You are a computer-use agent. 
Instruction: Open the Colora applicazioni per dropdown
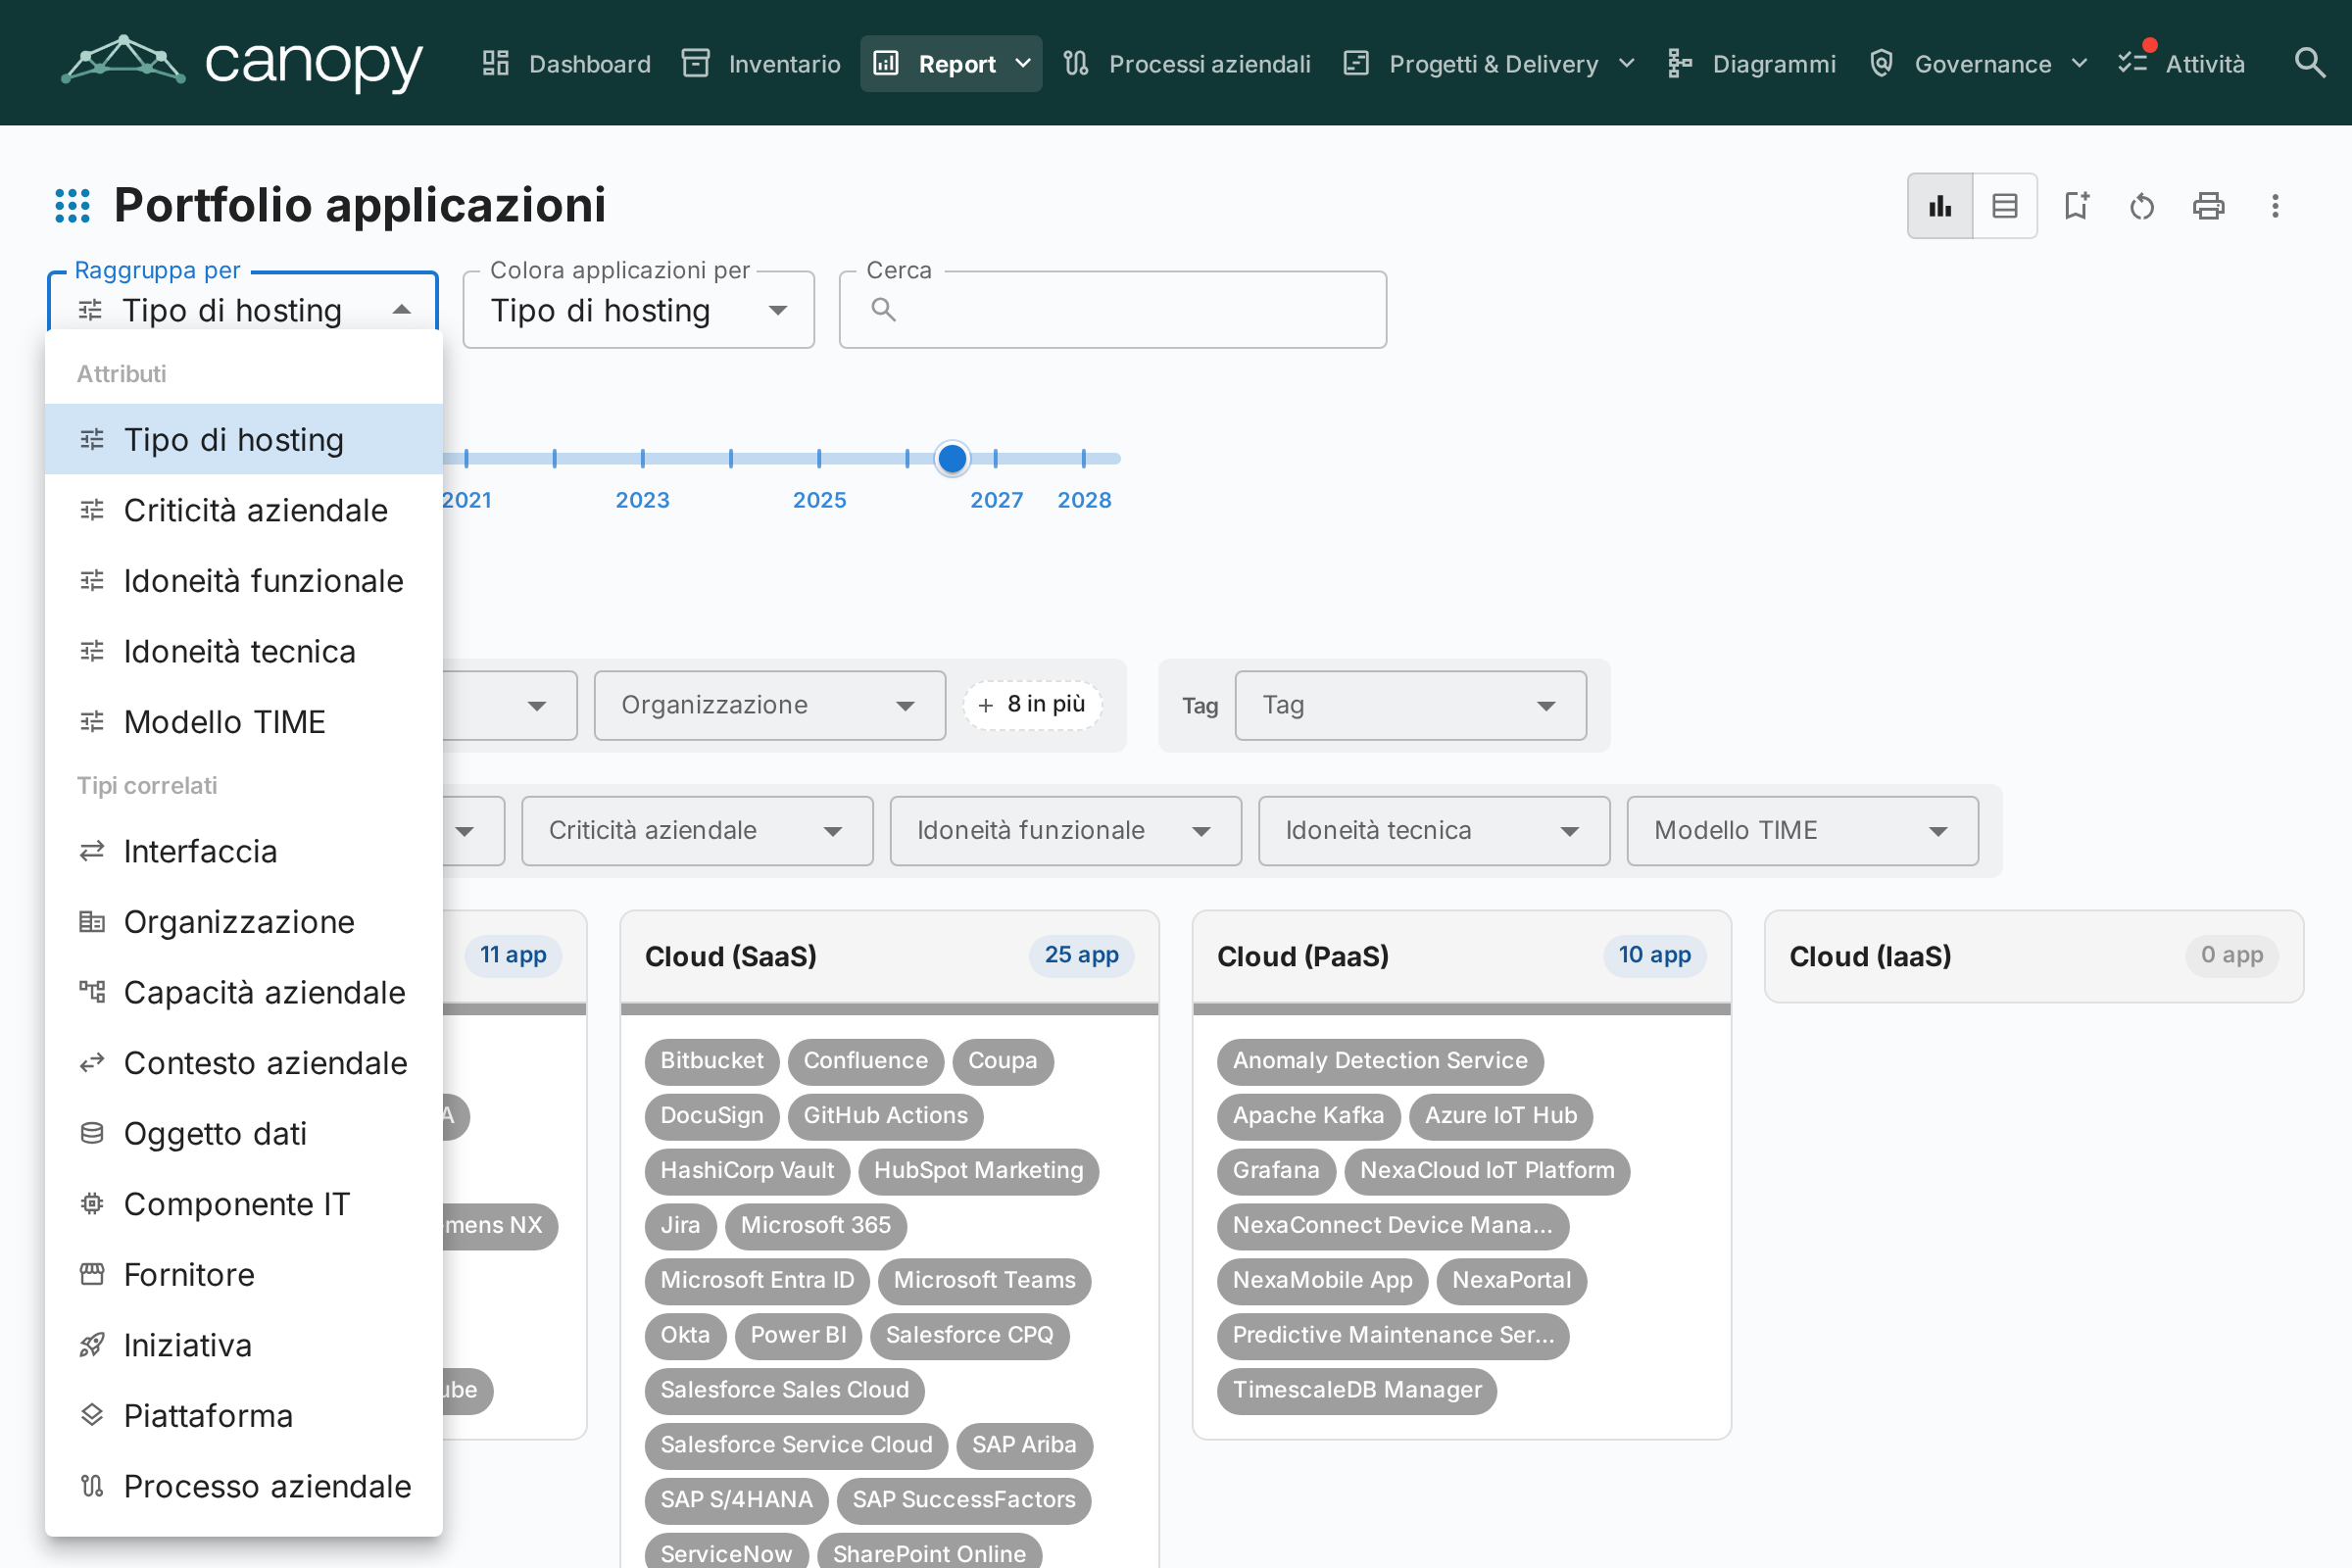[639, 310]
